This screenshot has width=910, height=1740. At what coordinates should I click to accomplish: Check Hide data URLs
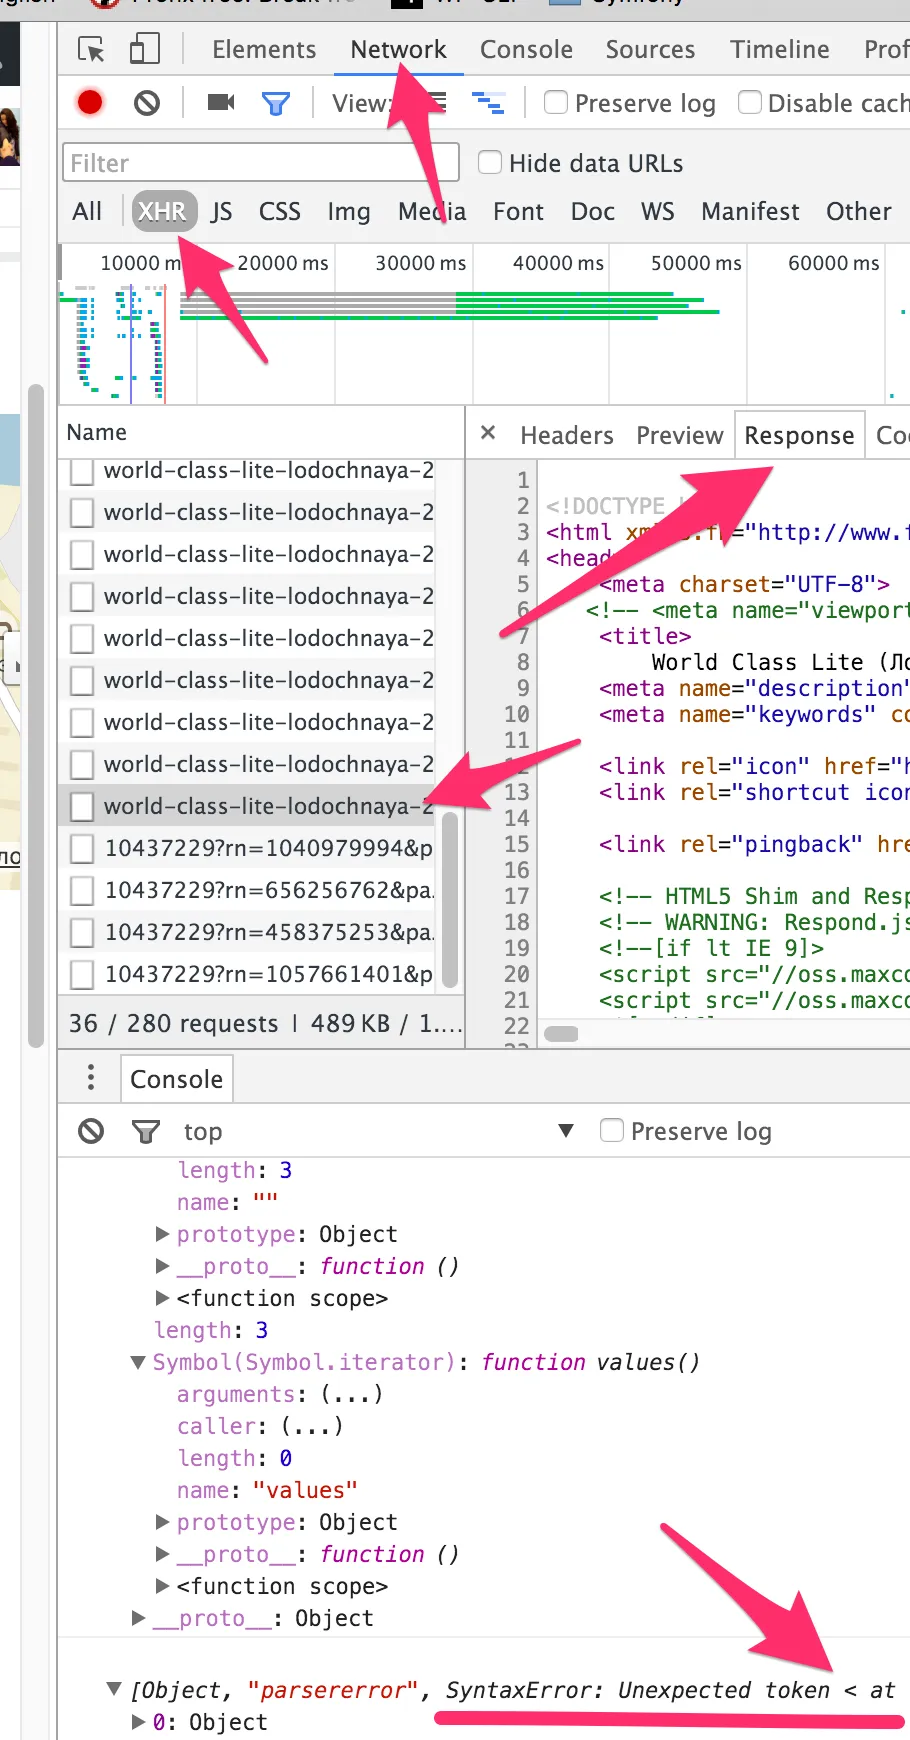[x=490, y=162]
